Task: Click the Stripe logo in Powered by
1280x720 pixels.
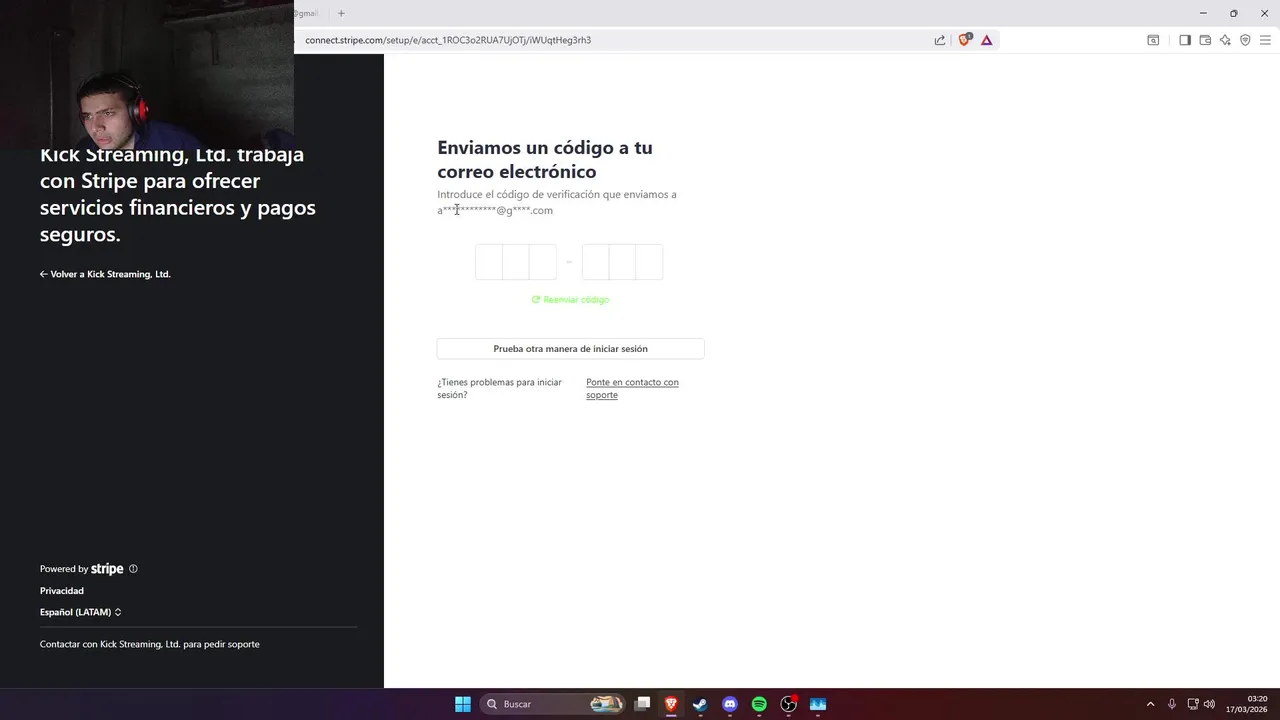Action: 107,569
